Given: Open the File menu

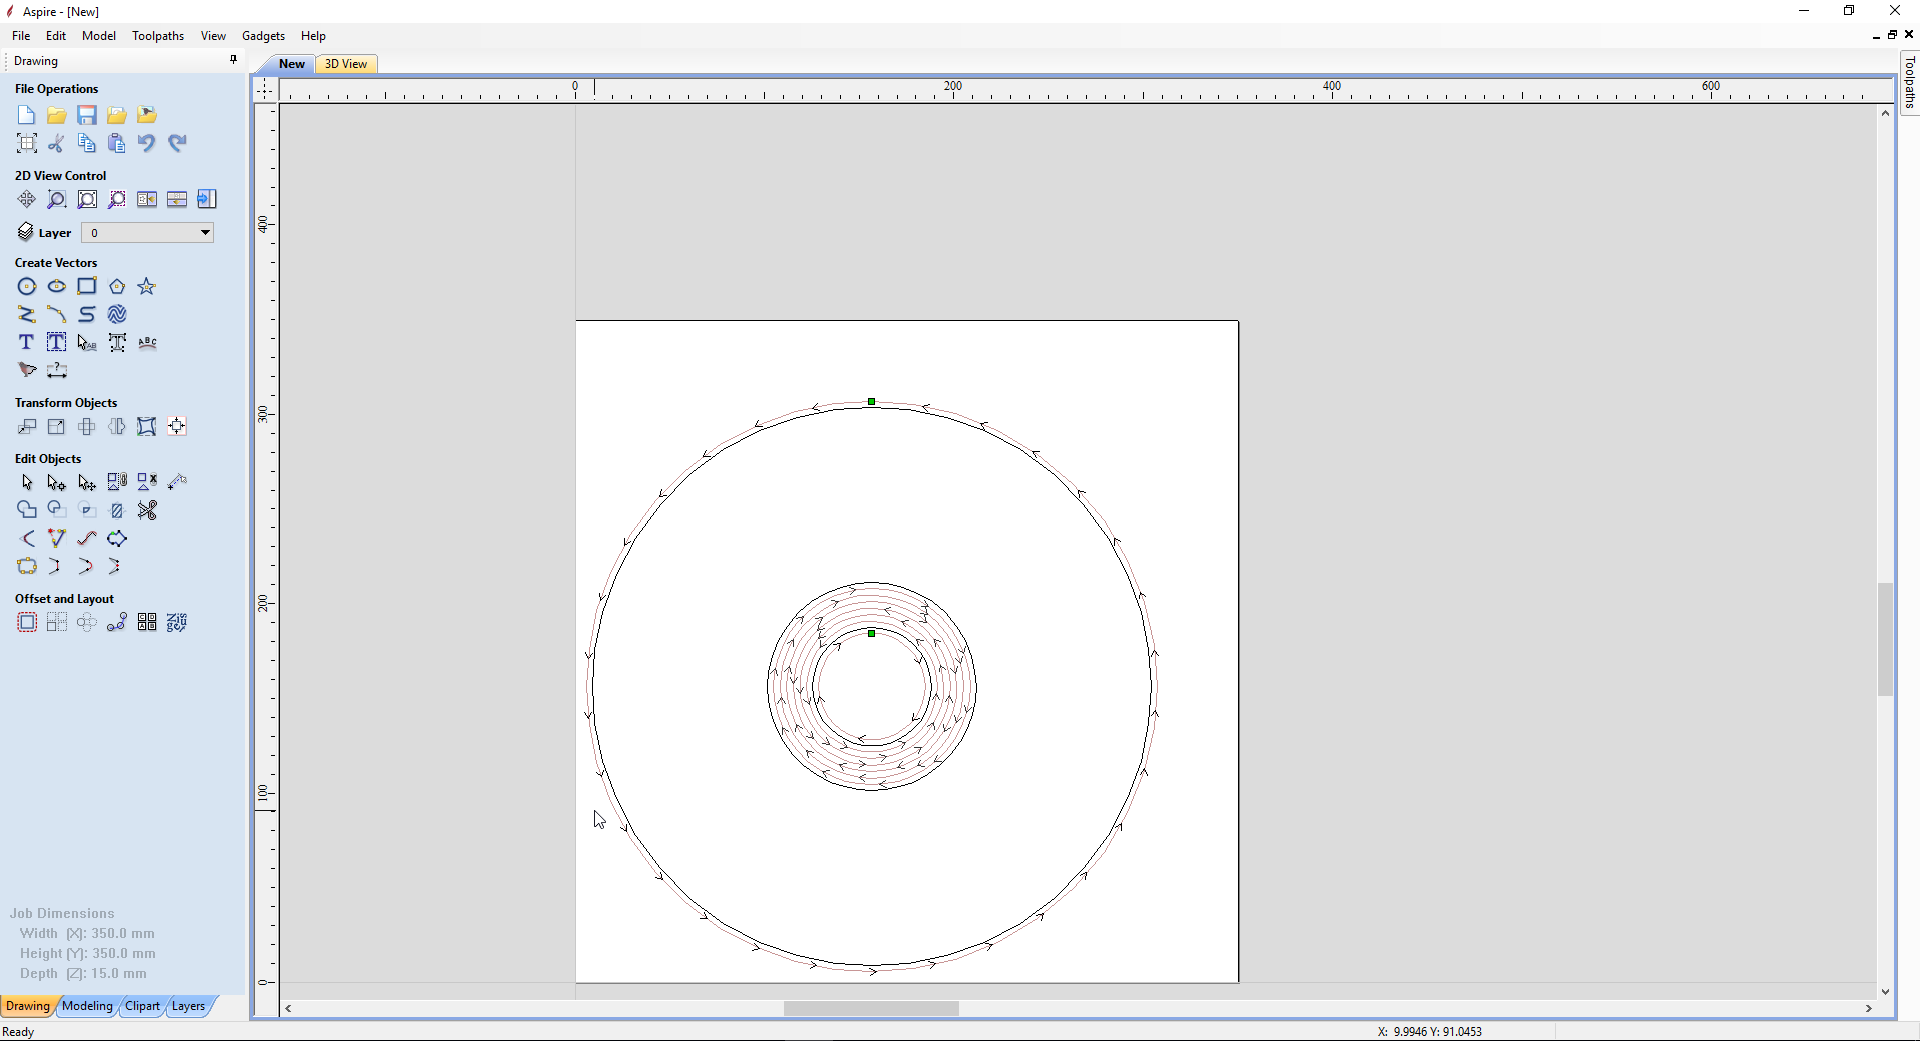Looking at the screenshot, I should coord(21,36).
